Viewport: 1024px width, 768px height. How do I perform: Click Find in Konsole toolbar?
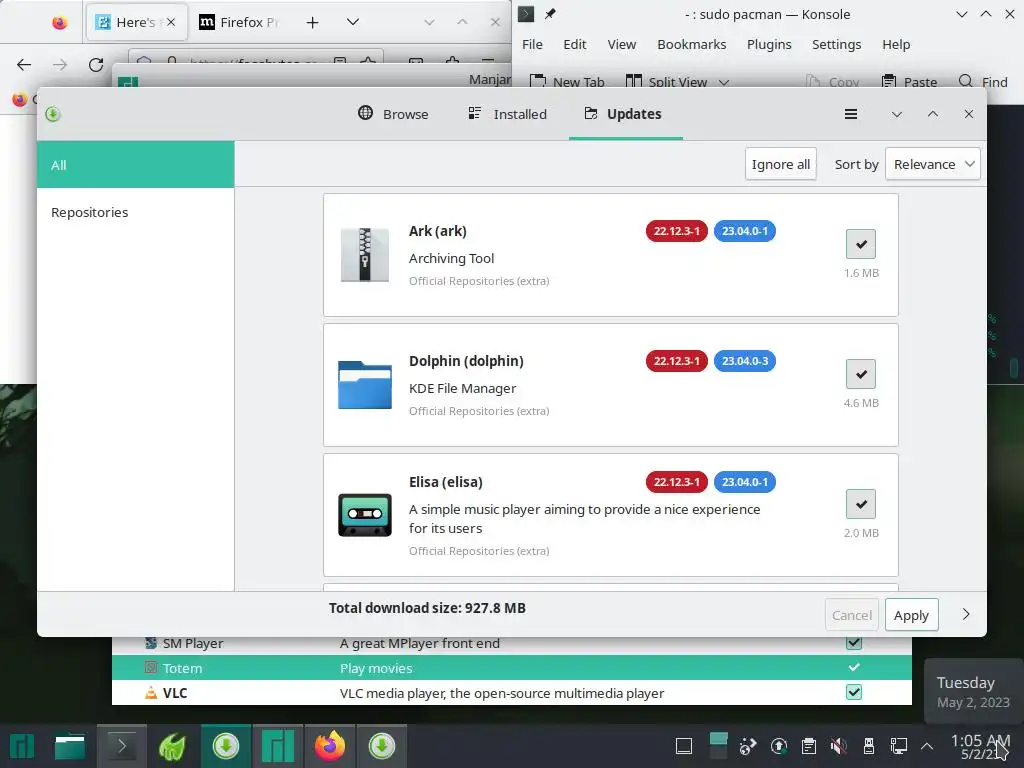tap(984, 82)
